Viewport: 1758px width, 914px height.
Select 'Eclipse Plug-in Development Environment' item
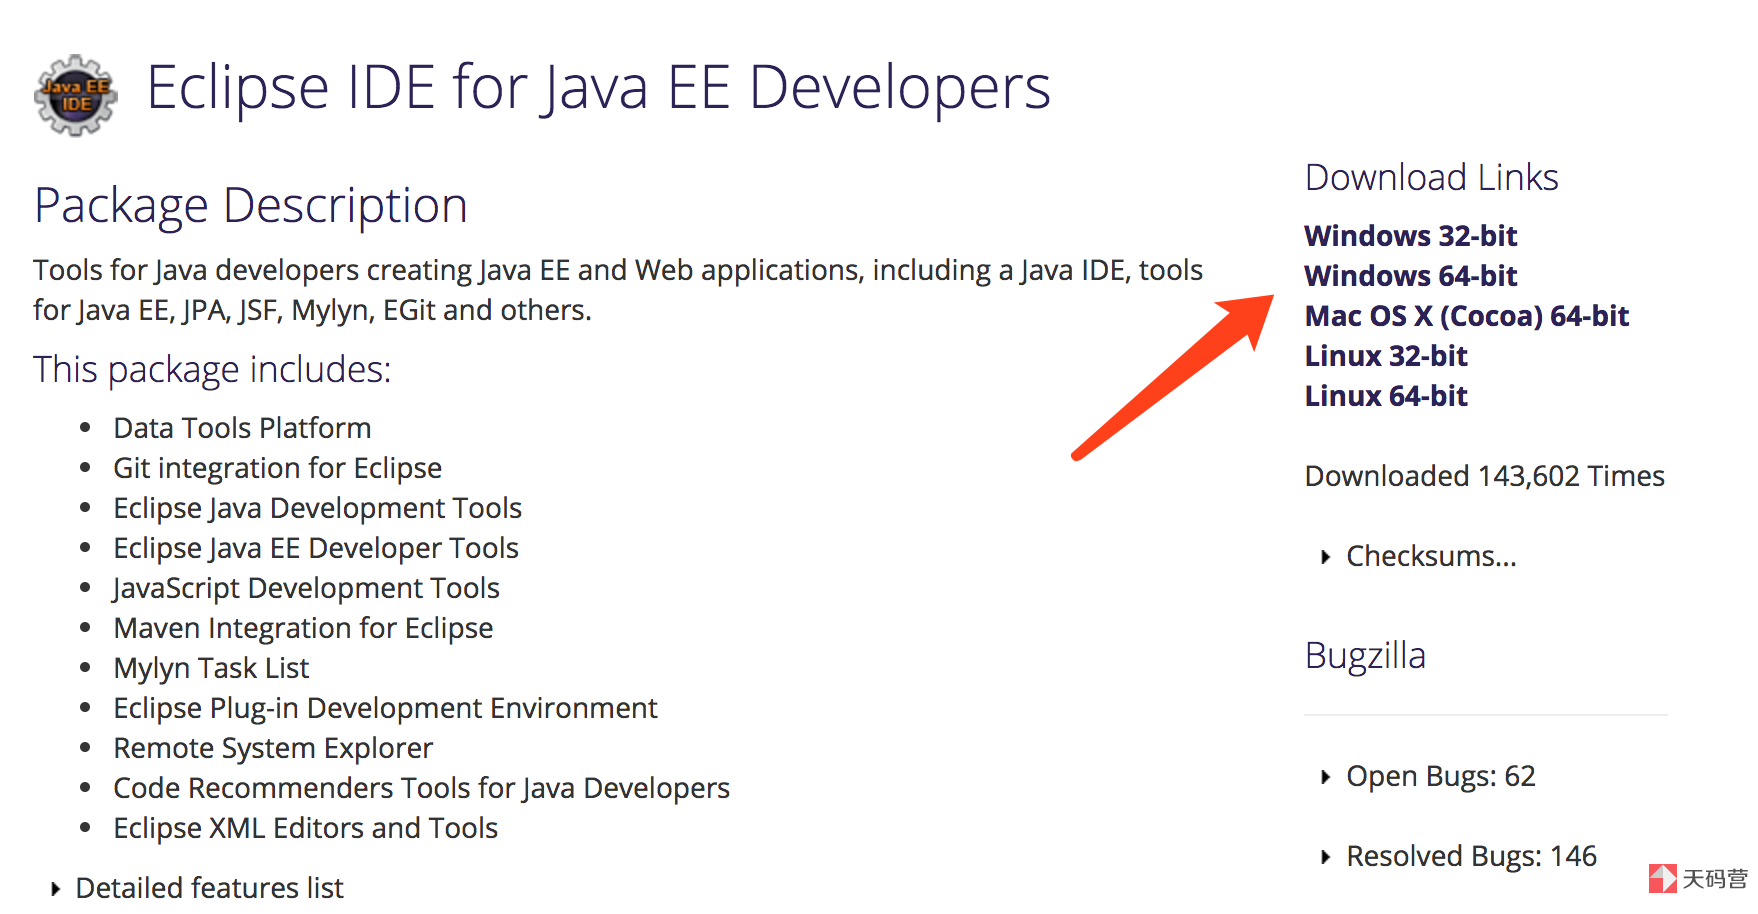tap(385, 708)
